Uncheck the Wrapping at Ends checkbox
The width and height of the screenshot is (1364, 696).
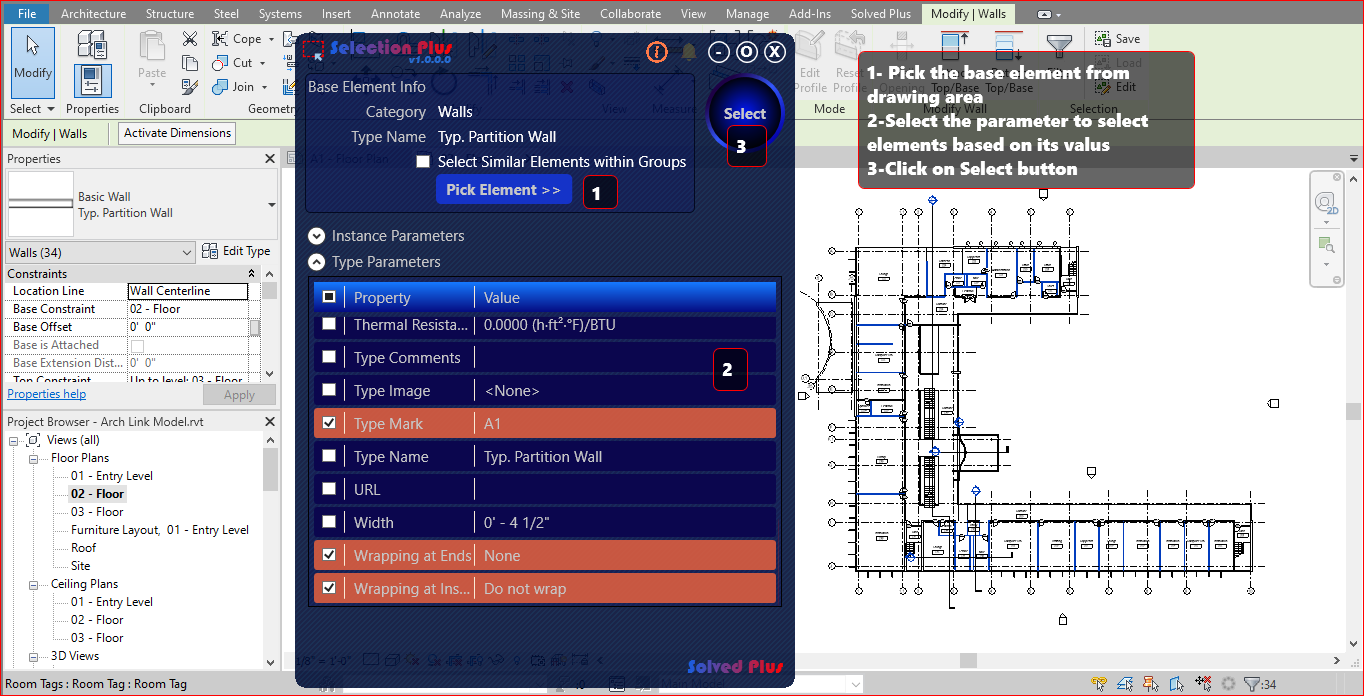[x=329, y=555]
